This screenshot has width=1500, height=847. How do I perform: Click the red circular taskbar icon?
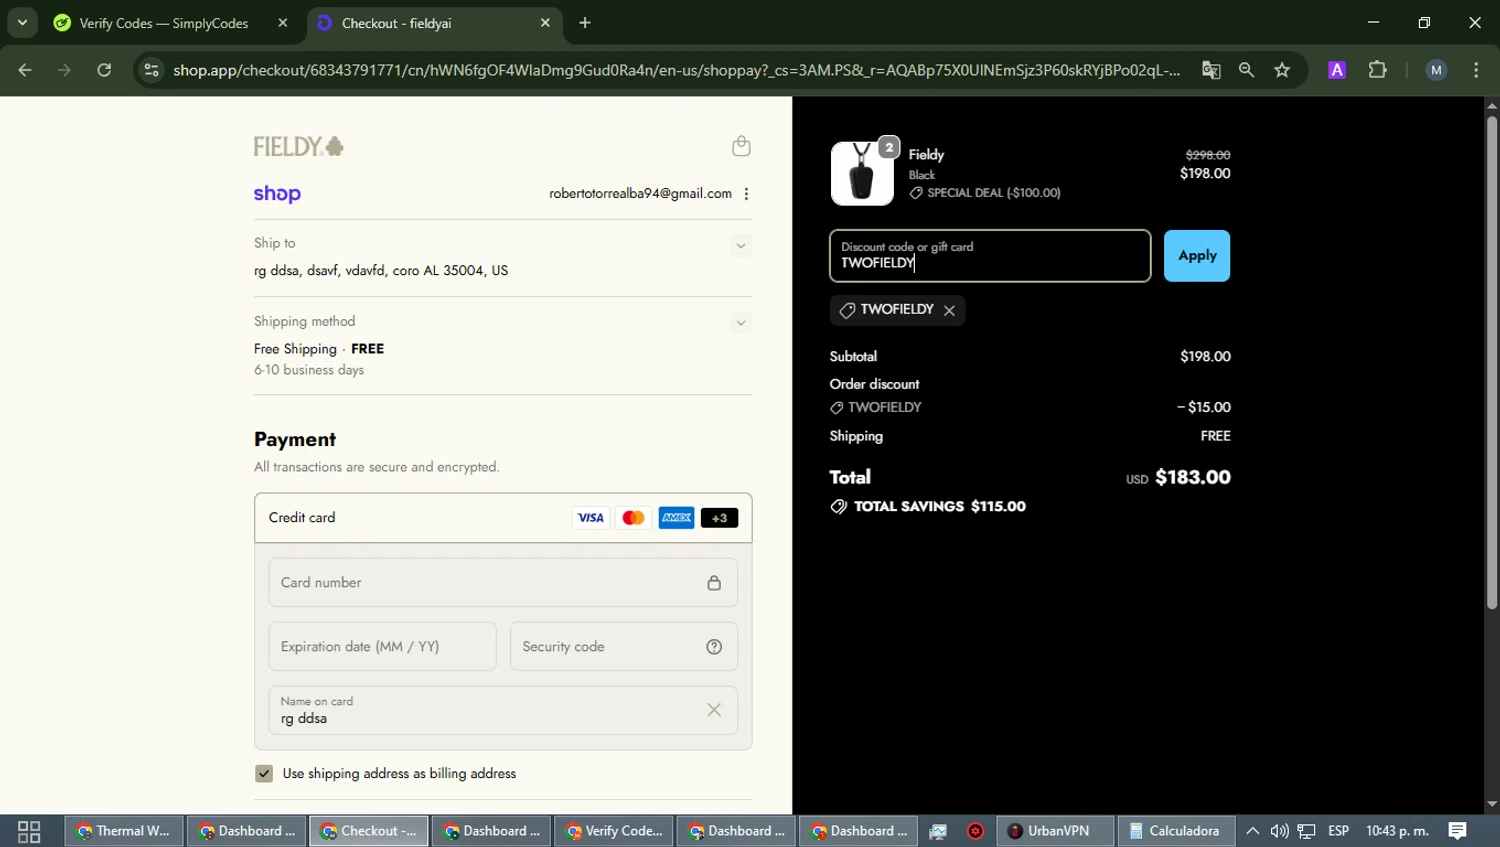click(x=976, y=832)
